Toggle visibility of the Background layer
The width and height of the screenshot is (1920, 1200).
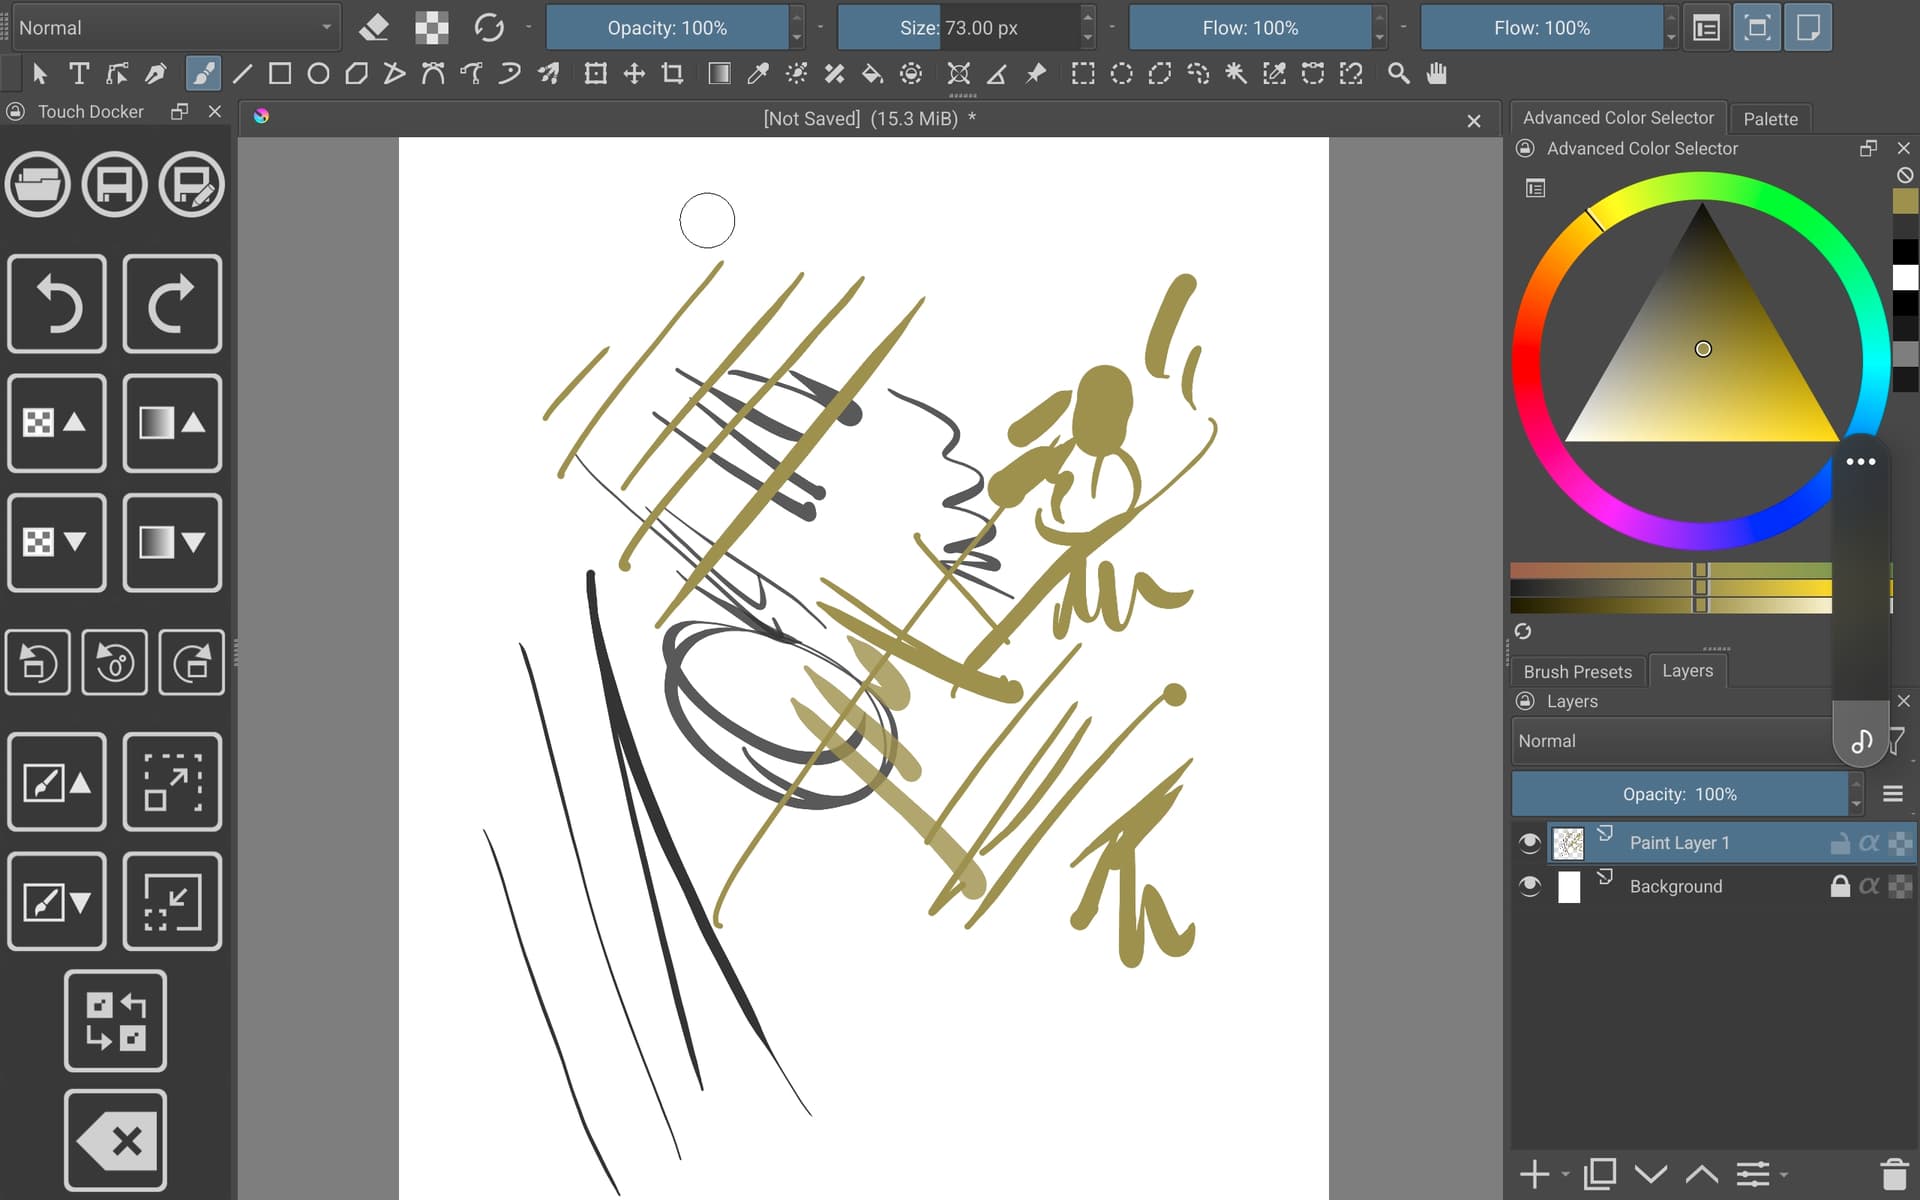1529,886
